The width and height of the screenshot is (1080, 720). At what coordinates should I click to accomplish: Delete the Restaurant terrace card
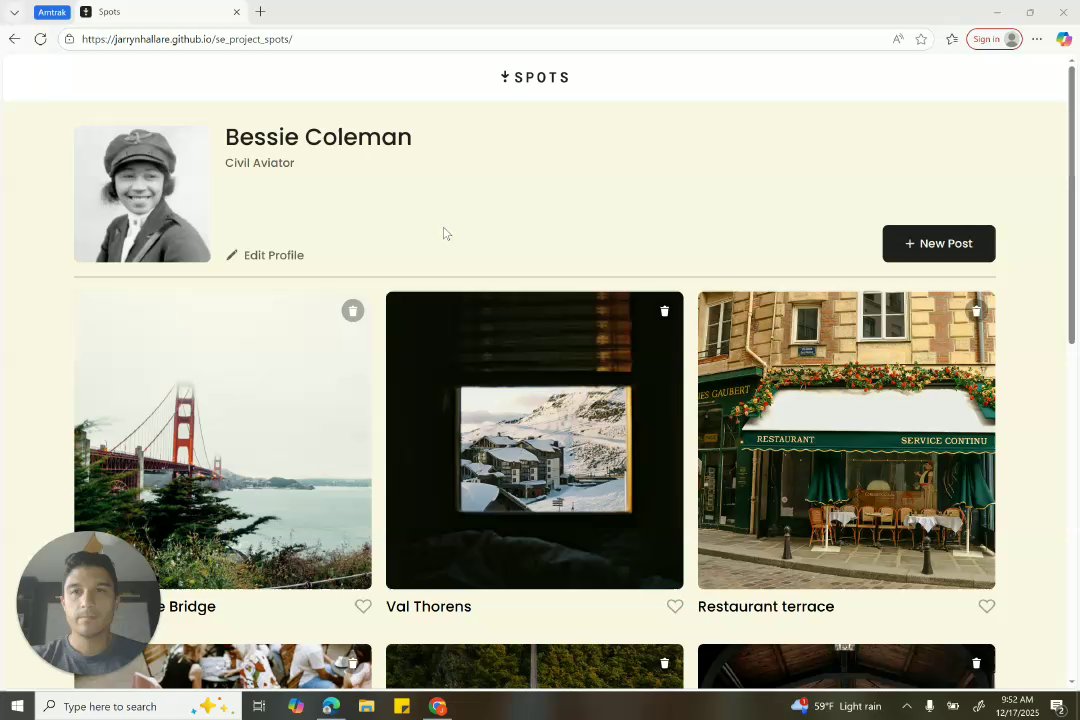click(976, 311)
